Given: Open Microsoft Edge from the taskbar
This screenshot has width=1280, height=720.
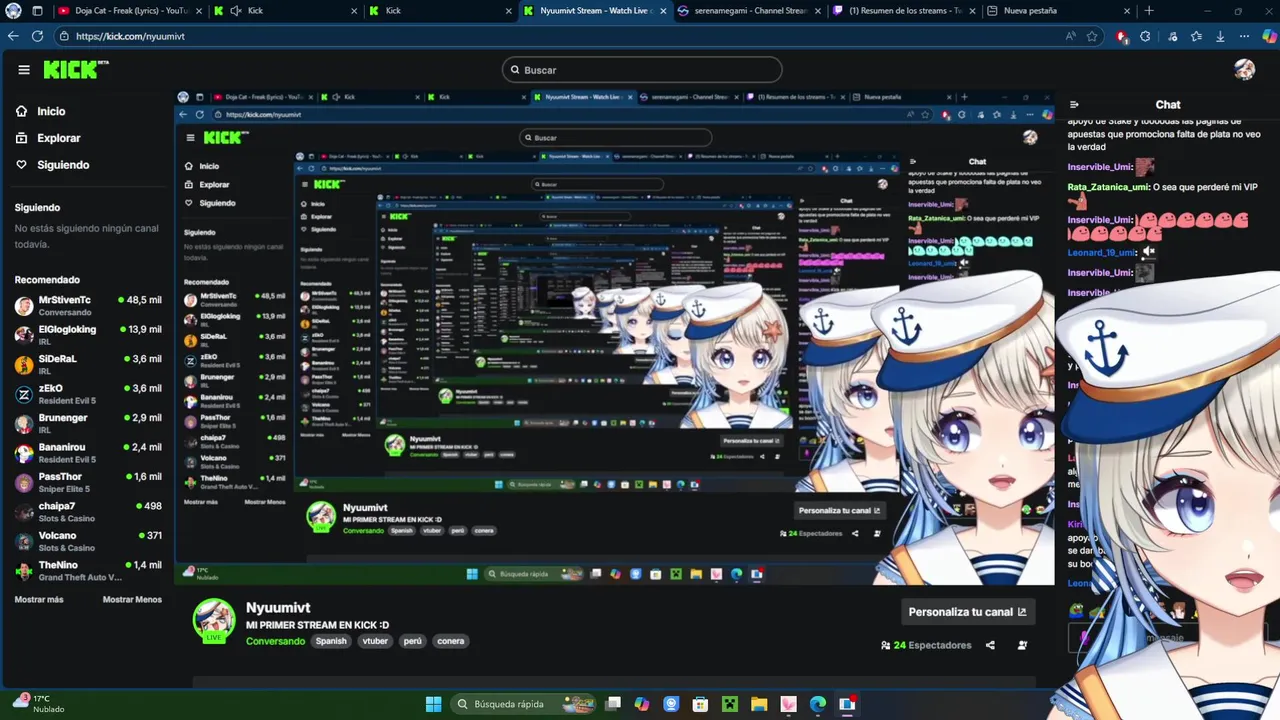Looking at the screenshot, I should 818,704.
